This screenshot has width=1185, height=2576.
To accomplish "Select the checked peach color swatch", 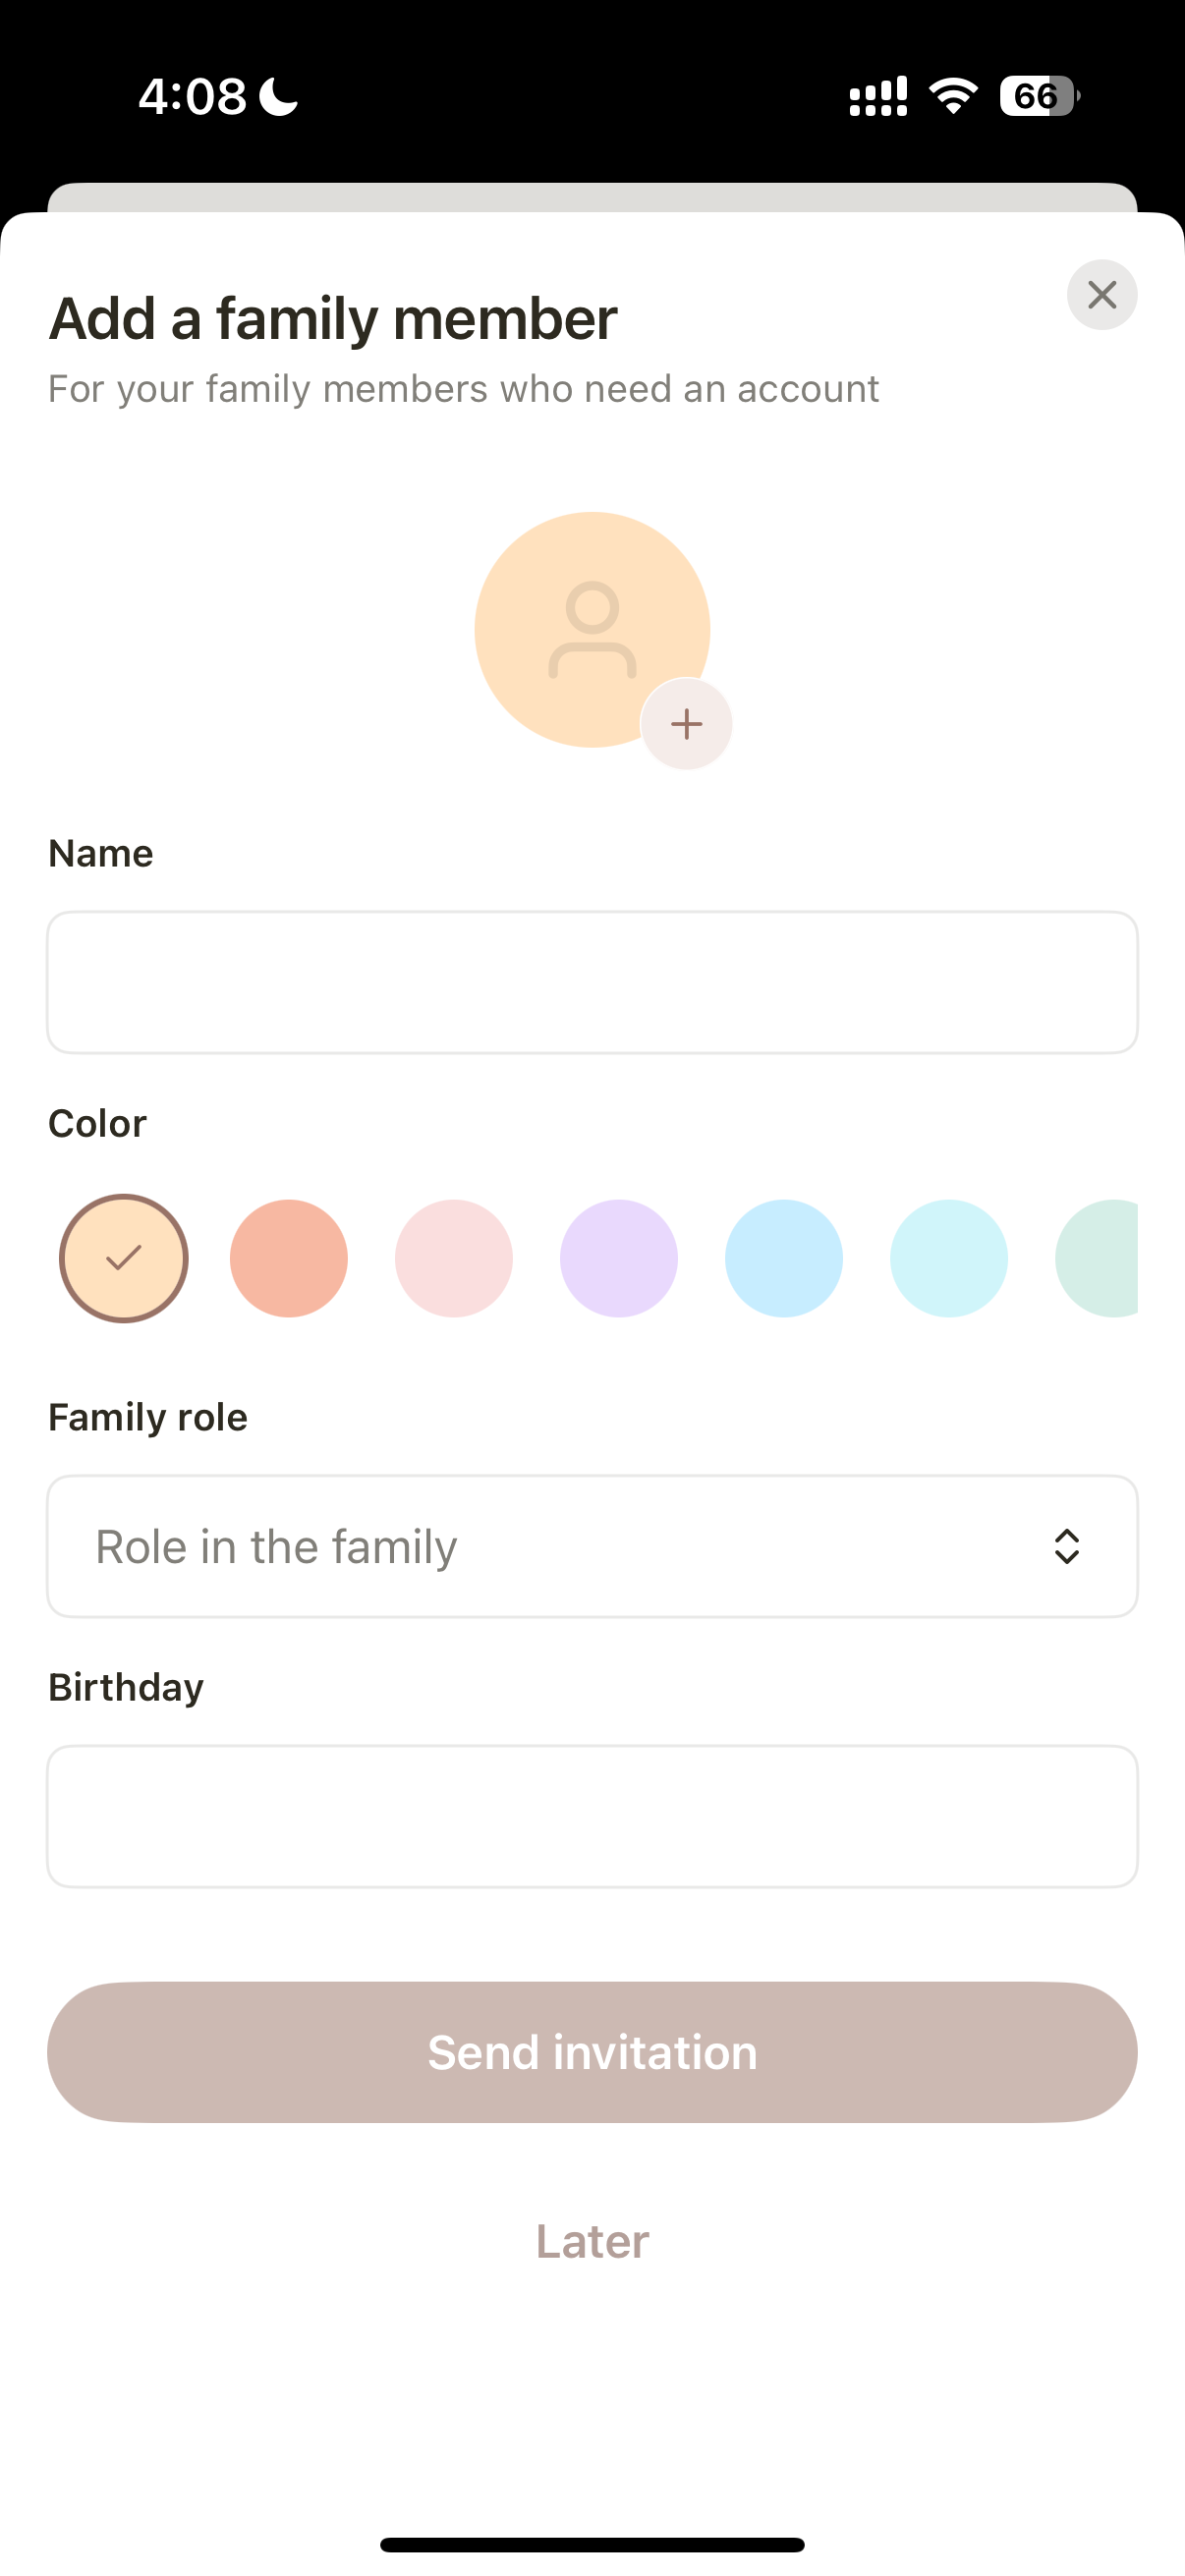I will click(124, 1258).
